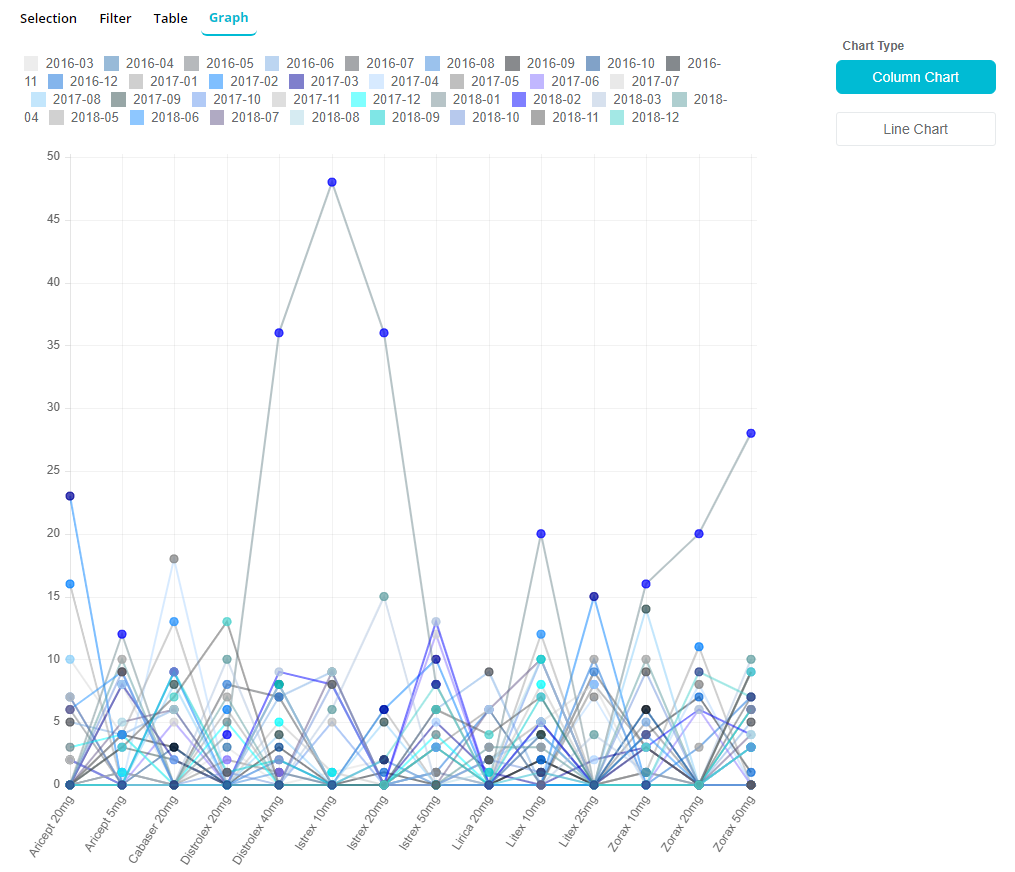Viewport: 1015px width, 872px height.
Task: Click Aricept 20mg data point at 23
Action: click(x=70, y=496)
